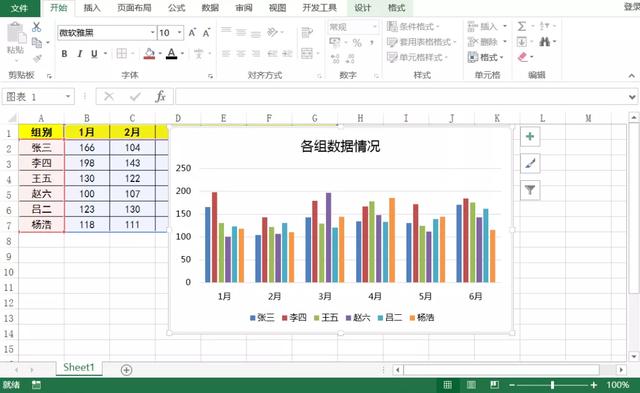The width and height of the screenshot is (640, 393).
Task: Click the horizontal scrollbar right arrow
Action: point(620,370)
